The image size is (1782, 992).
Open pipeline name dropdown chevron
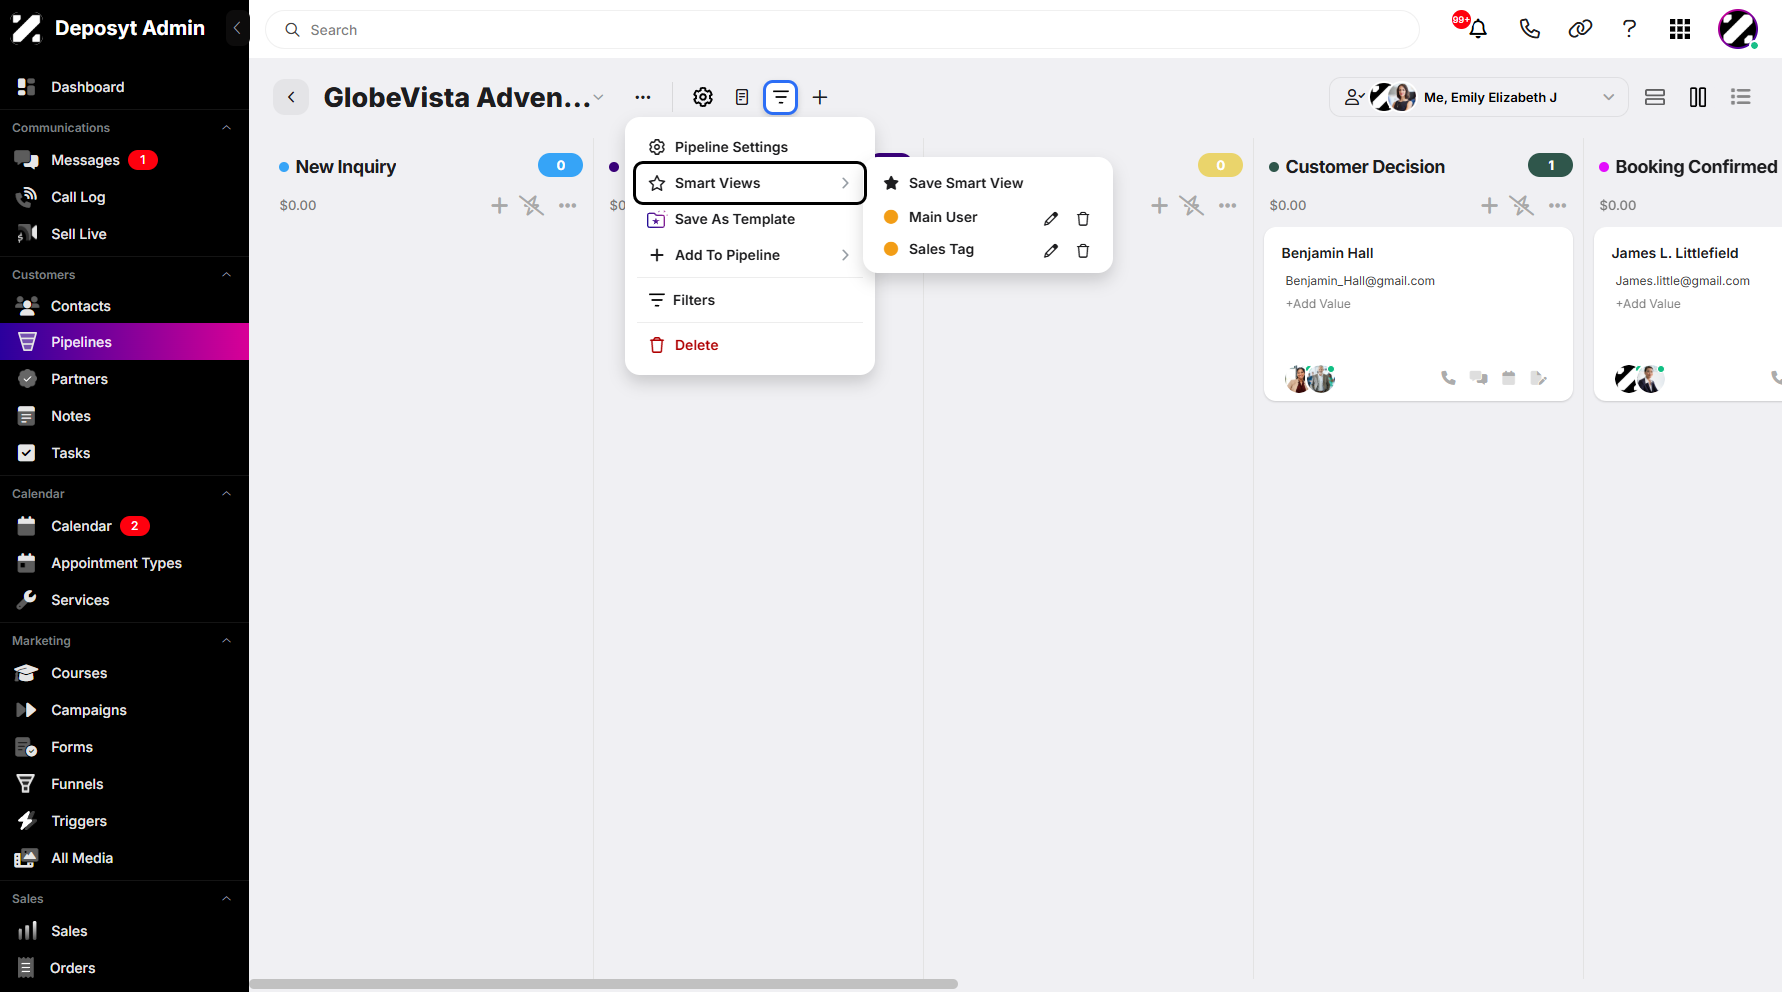click(x=598, y=98)
